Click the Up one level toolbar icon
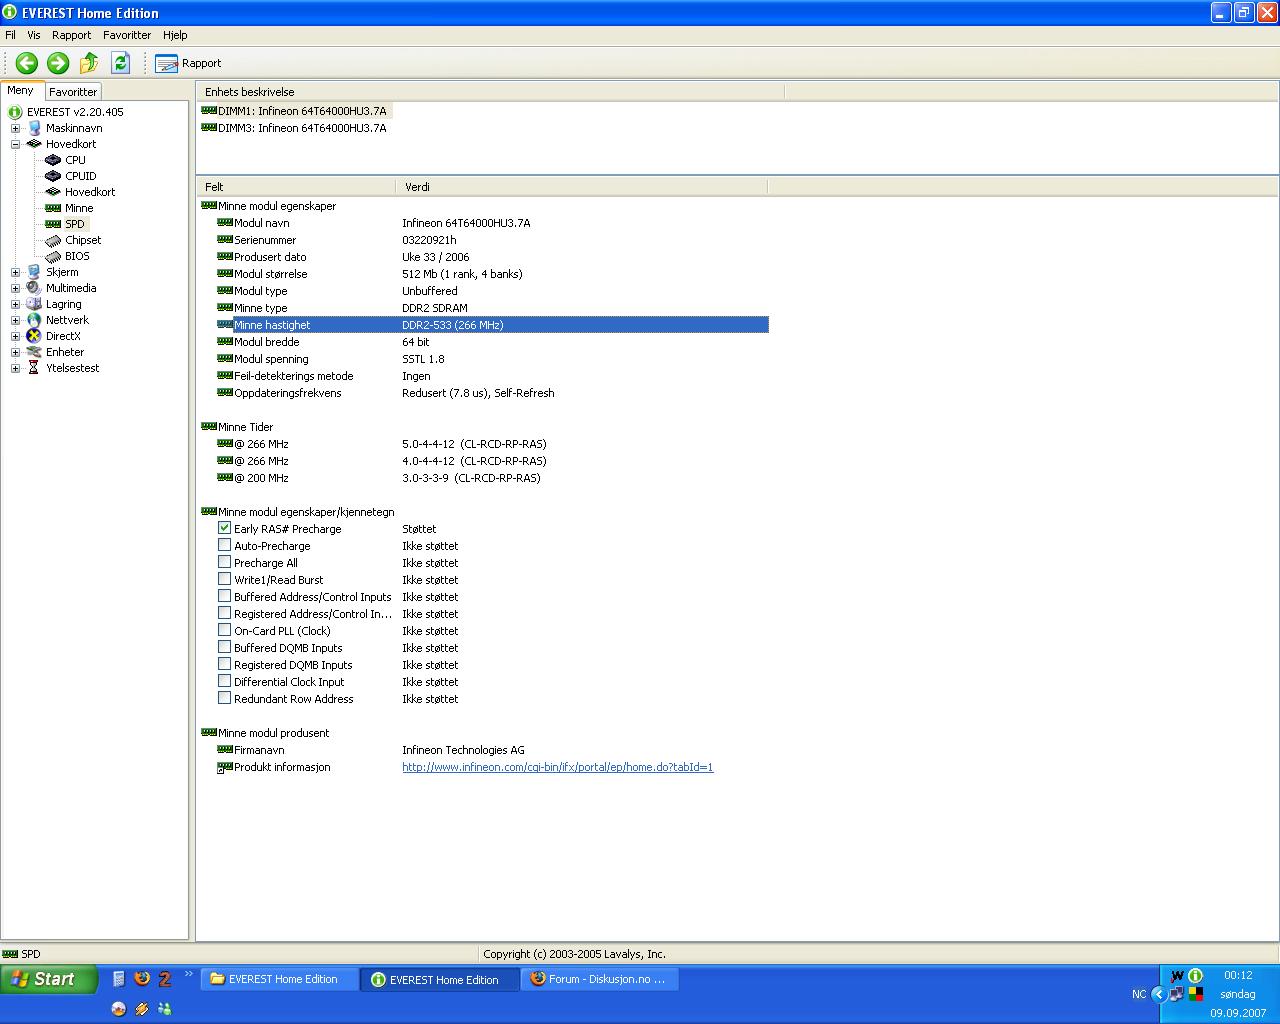 (x=89, y=63)
